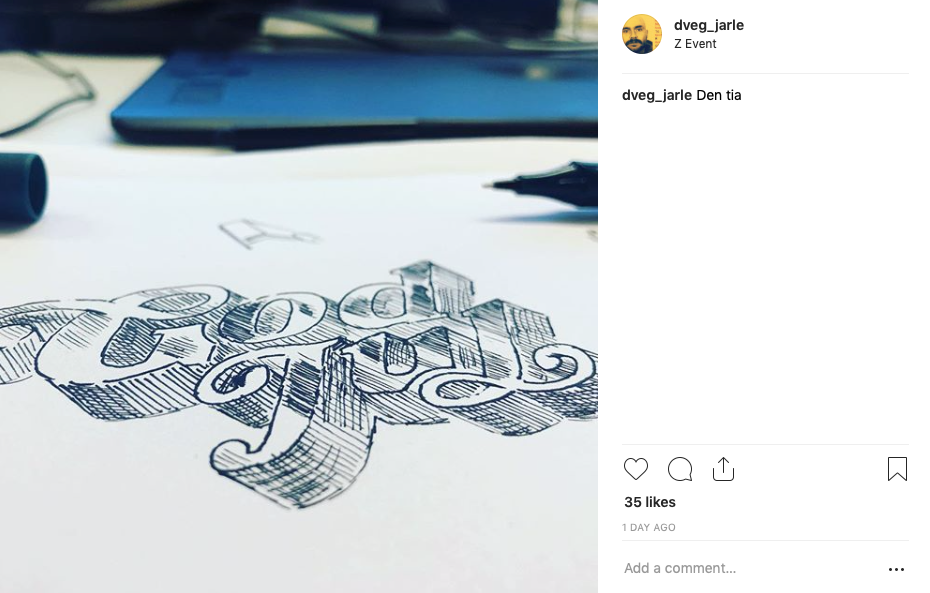Viewport: 930px width, 593px height.
Task: View who liked via 35 likes
Action: 650,502
